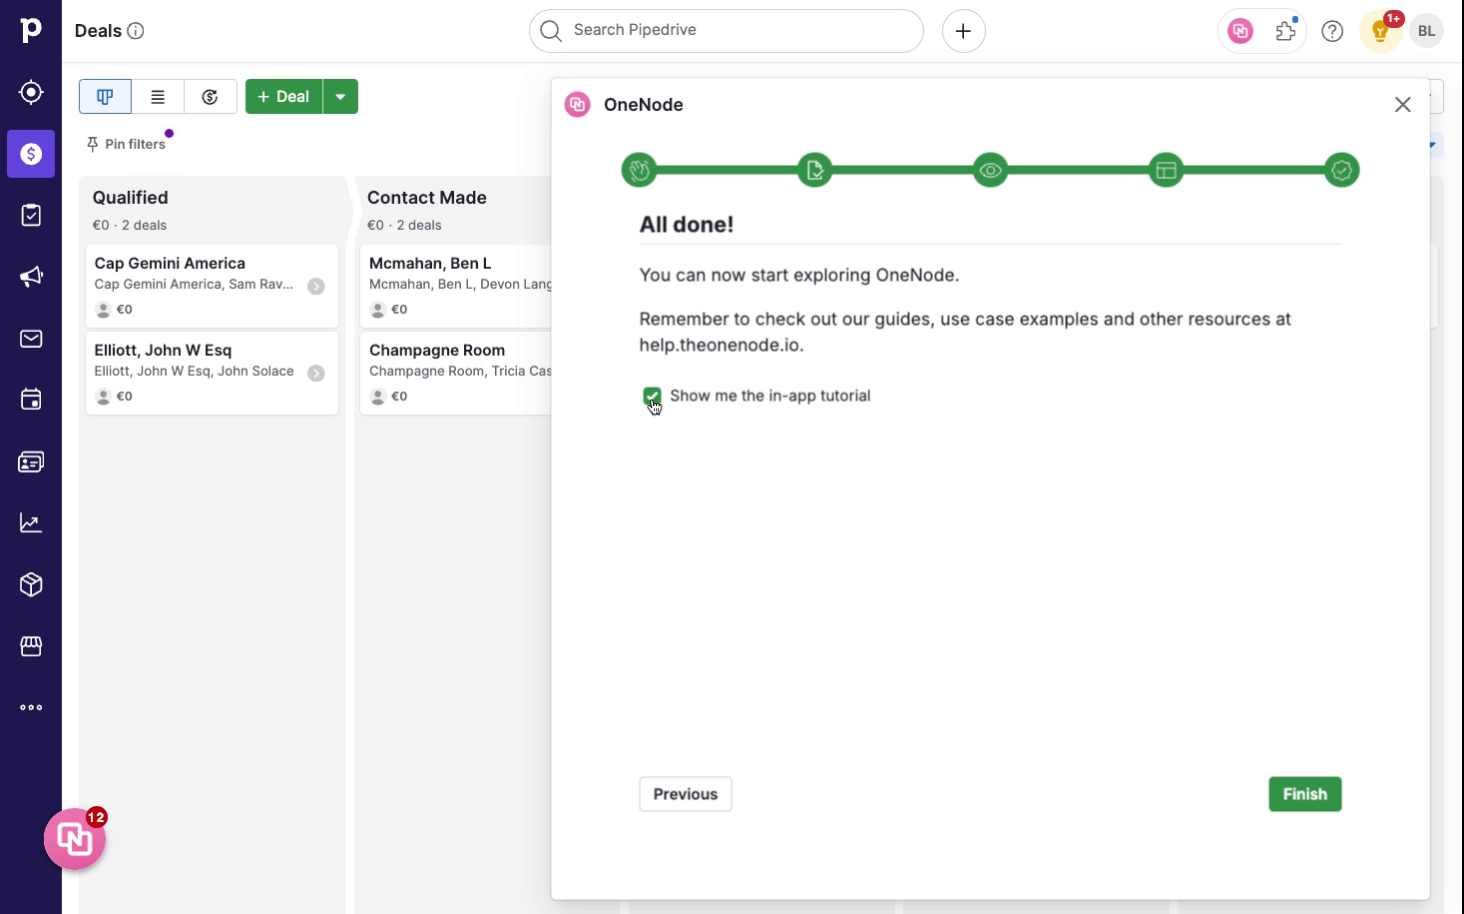Click owner avatar on Mcmahan, Ben L card
This screenshot has height=914, width=1464.
[x=378, y=310]
